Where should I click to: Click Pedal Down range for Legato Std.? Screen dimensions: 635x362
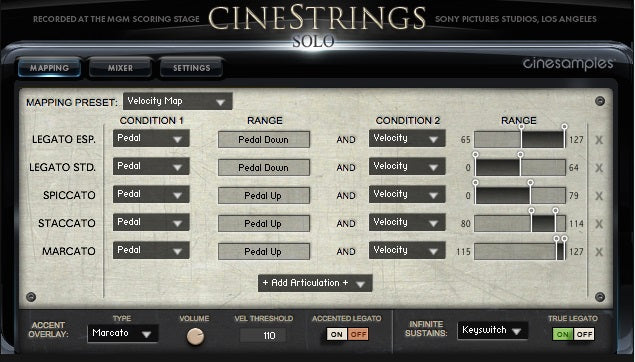click(264, 168)
